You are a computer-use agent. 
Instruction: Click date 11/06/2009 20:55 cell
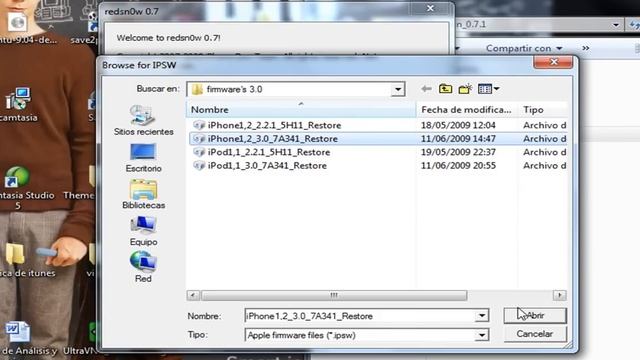458,166
